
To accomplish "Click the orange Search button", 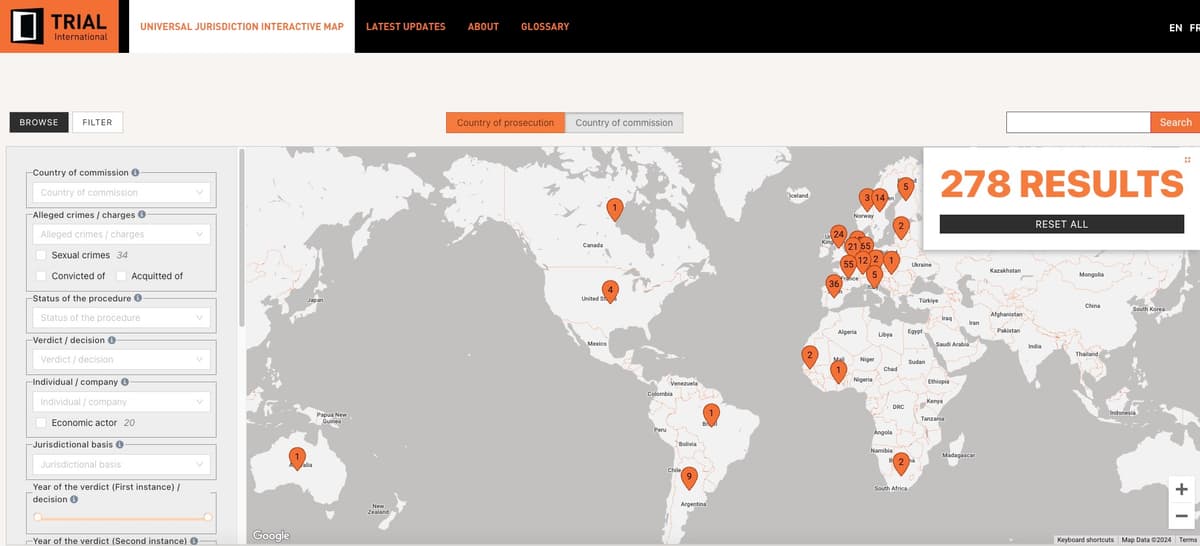I will click(x=1175, y=122).
